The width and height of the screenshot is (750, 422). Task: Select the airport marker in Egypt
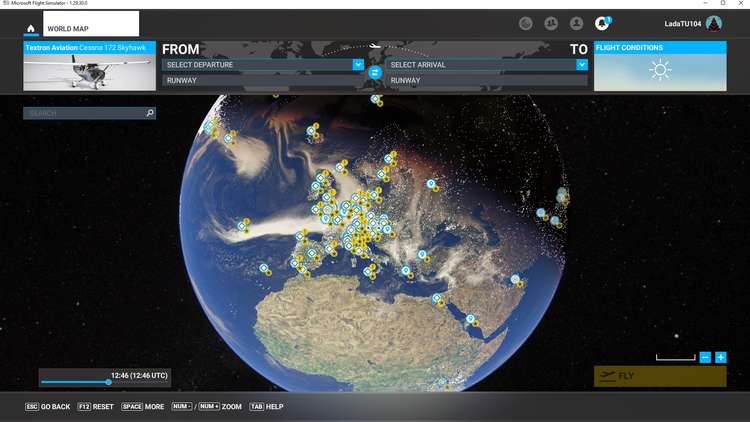click(437, 299)
